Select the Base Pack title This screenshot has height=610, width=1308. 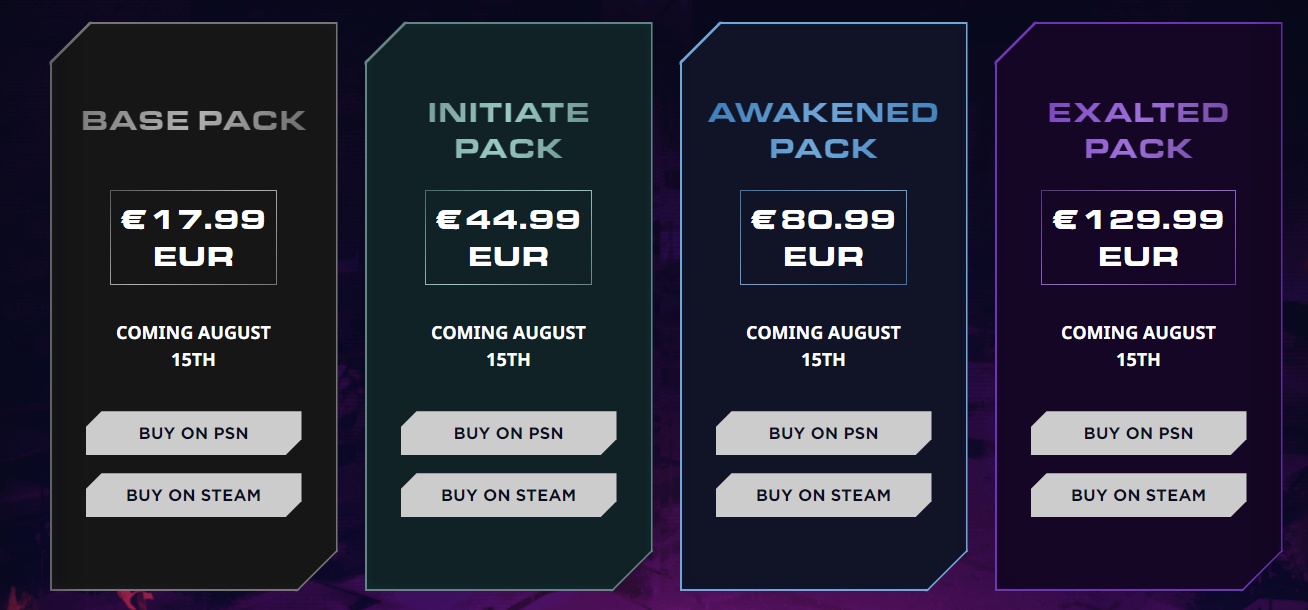tap(193, 121)
